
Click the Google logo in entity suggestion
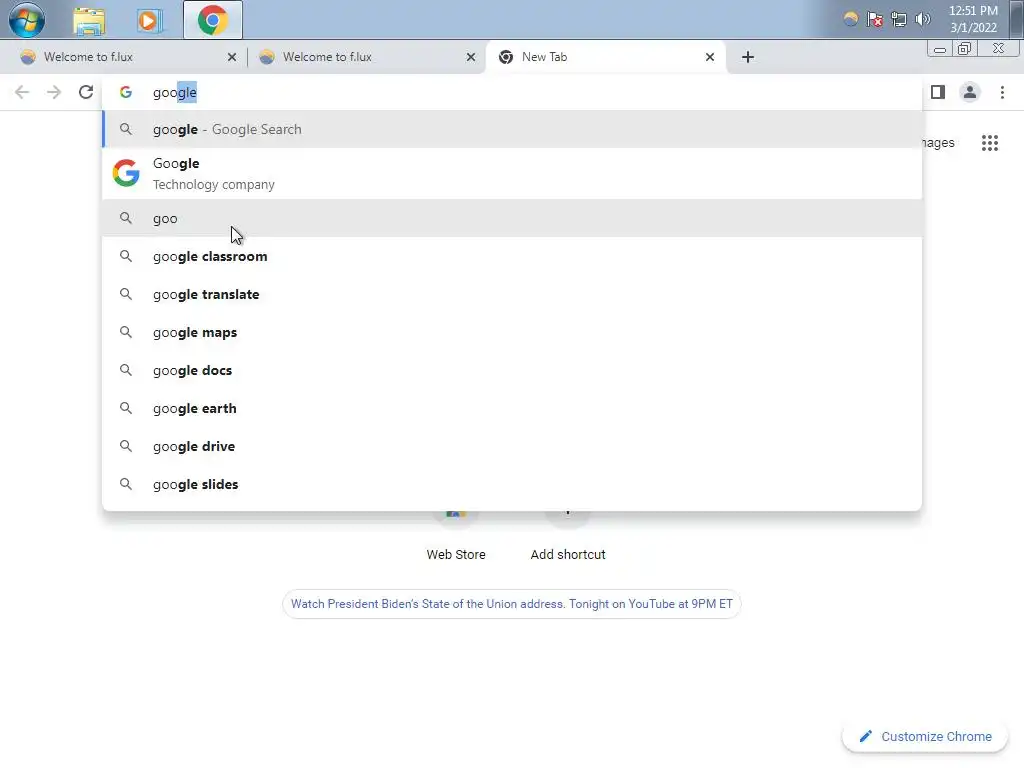(126, 173)
